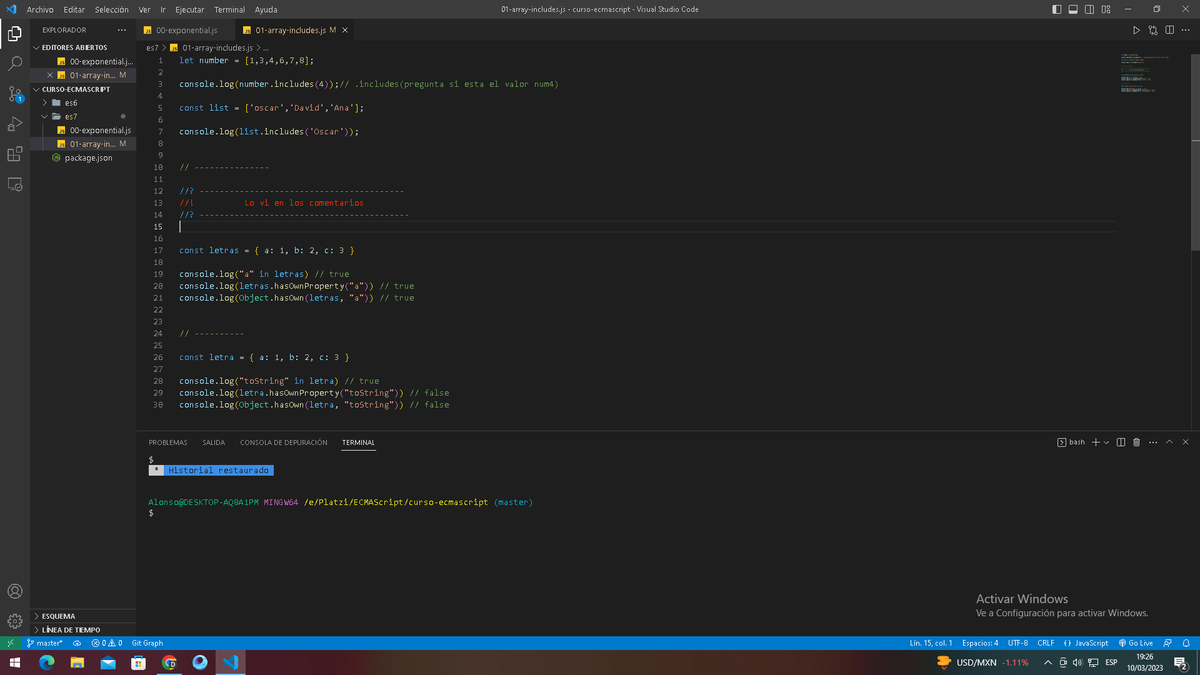Open the Archivo menu
The width and height of the screenshot is (1200, 675).
(40, 9)
